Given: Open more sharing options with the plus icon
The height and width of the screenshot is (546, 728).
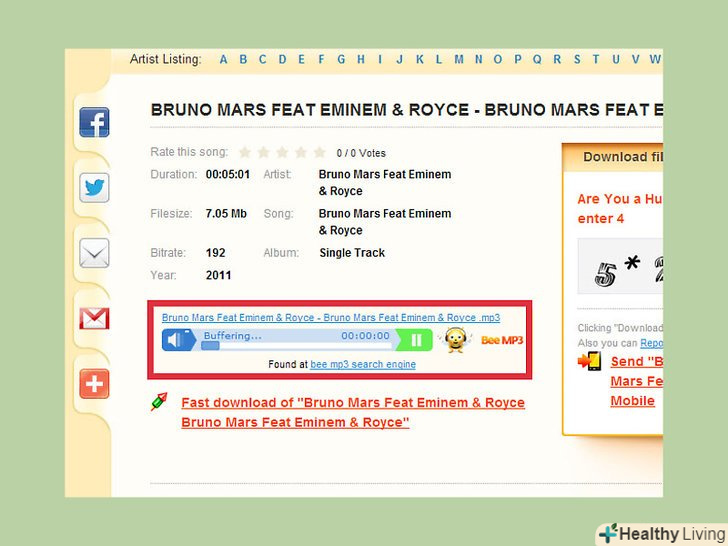Looking at the screenshot, I should coord(94,384).
